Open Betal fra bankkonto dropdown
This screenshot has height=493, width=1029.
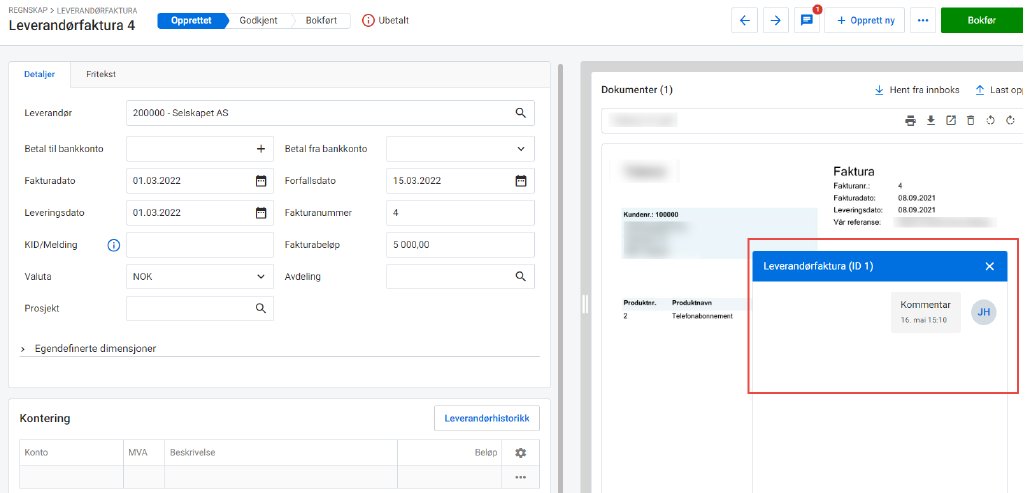(x=520, y=149)
